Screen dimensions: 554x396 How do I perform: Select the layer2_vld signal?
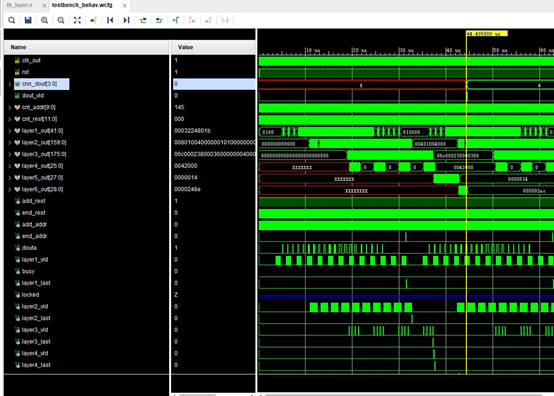pyautogui.click(x=35, y=306)
